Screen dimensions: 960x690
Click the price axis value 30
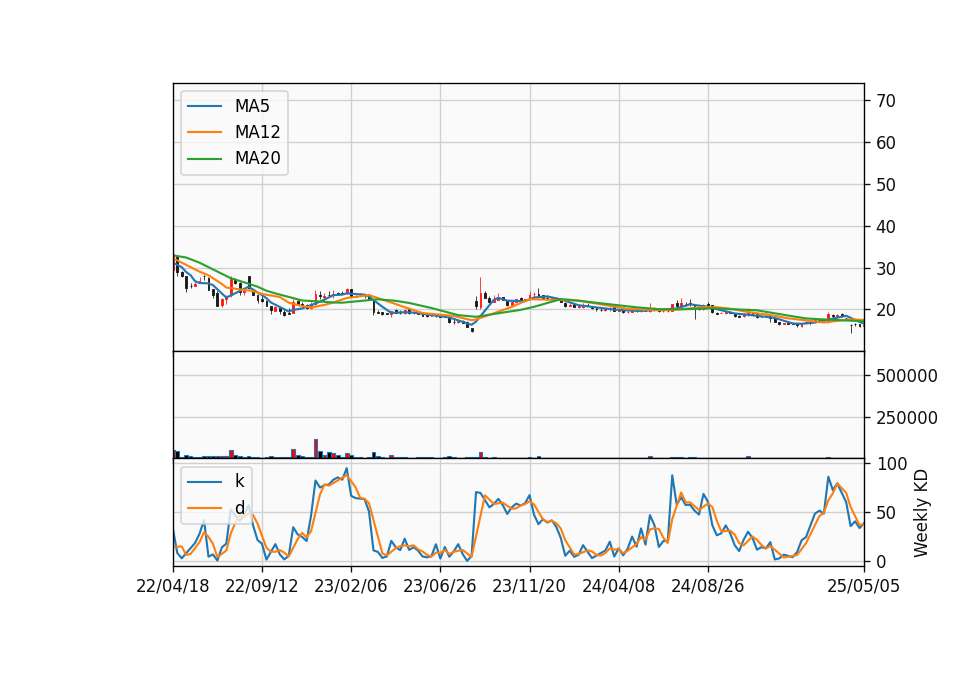point(886,269)
